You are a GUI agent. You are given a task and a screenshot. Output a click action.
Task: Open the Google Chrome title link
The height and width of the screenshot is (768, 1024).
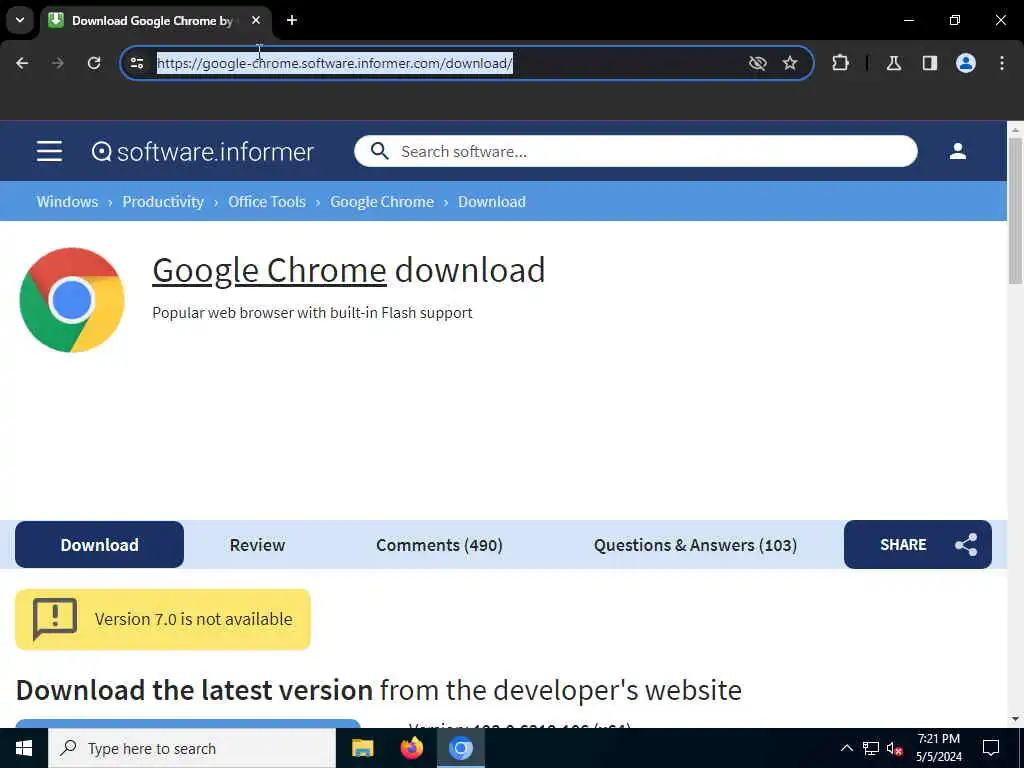coord(269,270)
